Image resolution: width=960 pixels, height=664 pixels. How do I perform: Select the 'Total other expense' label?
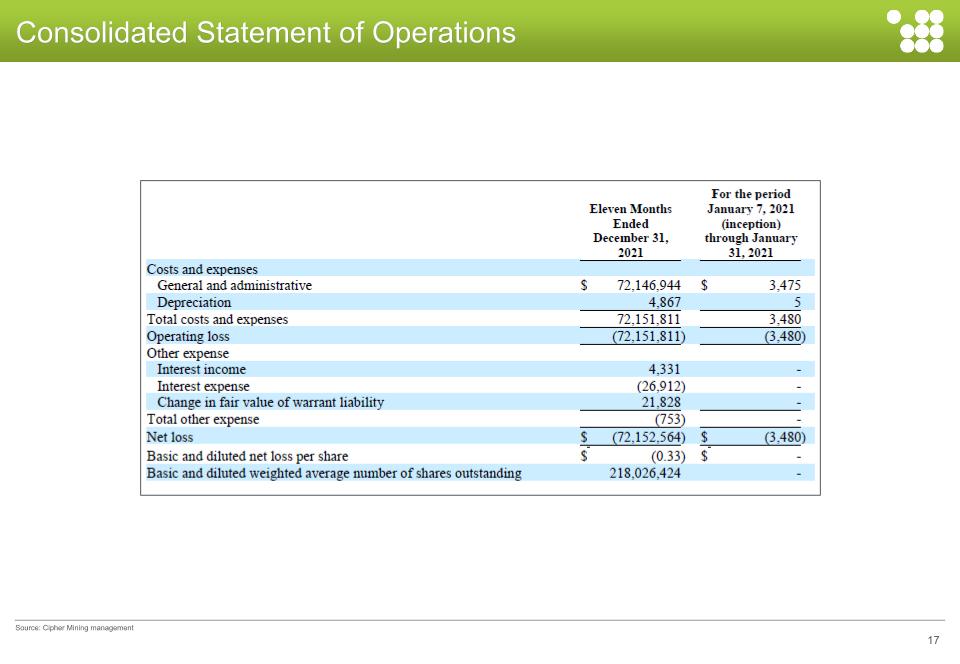[x=203, y=420]
